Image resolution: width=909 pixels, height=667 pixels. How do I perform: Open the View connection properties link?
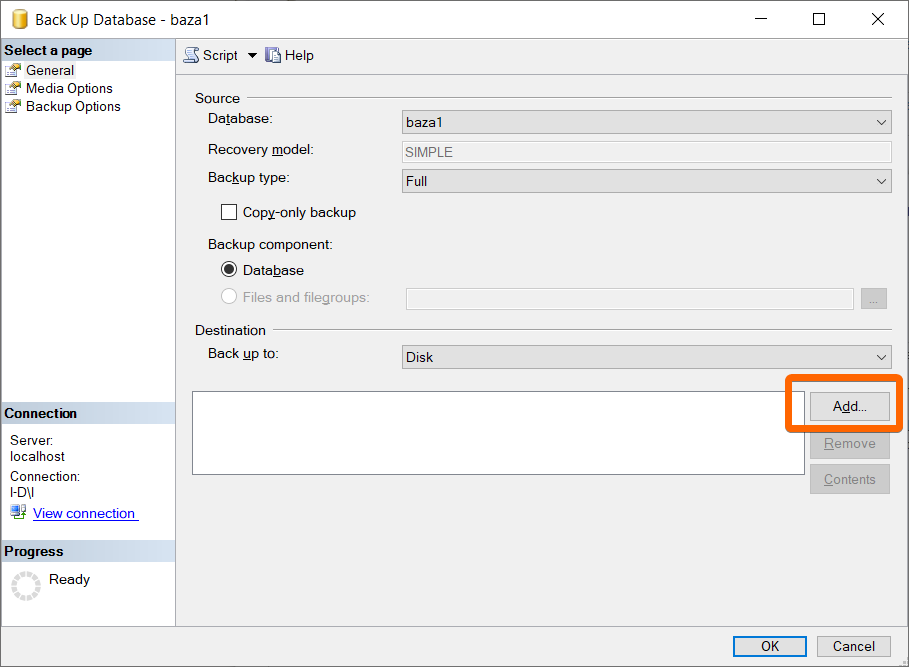[x=85, y=513]
